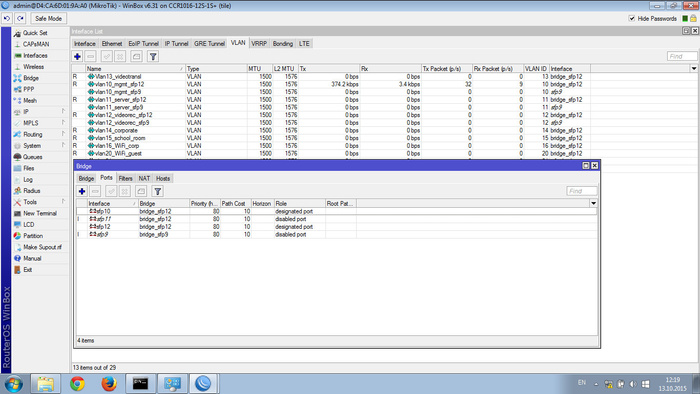
Task: Expand the Routing submenu
Action: tap(40, 134)
